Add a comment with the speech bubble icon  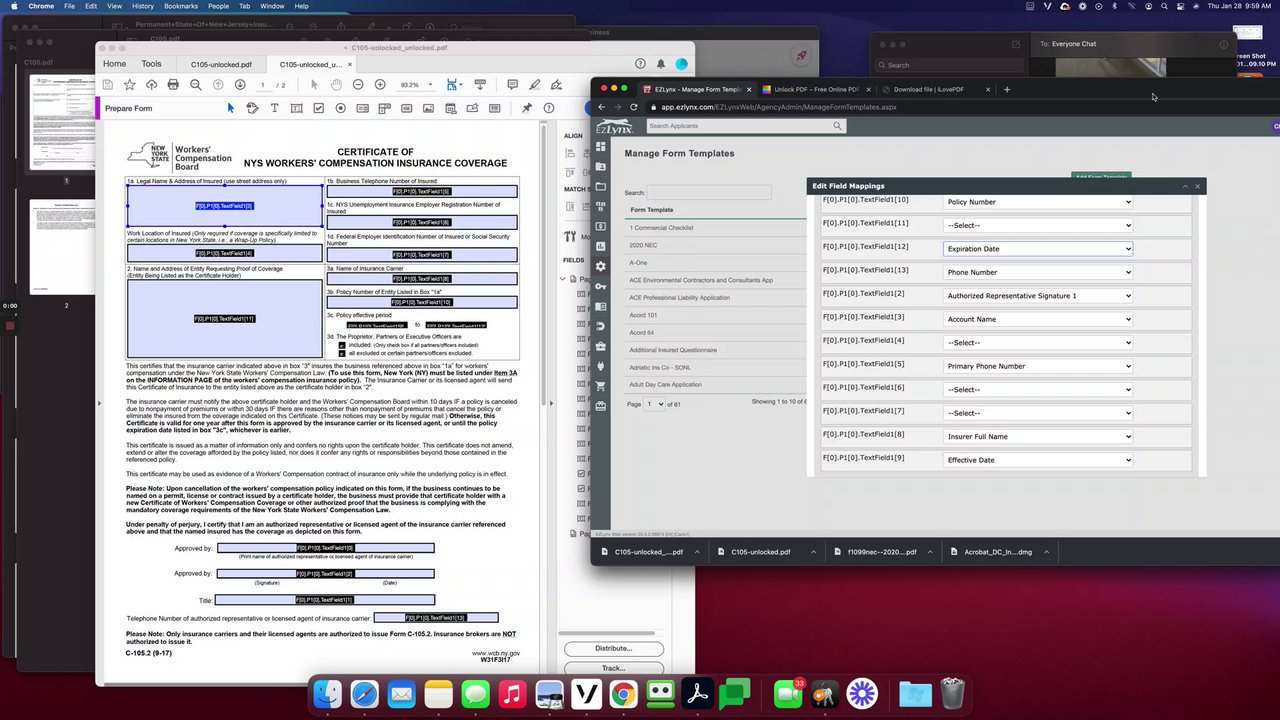(512, 85)
